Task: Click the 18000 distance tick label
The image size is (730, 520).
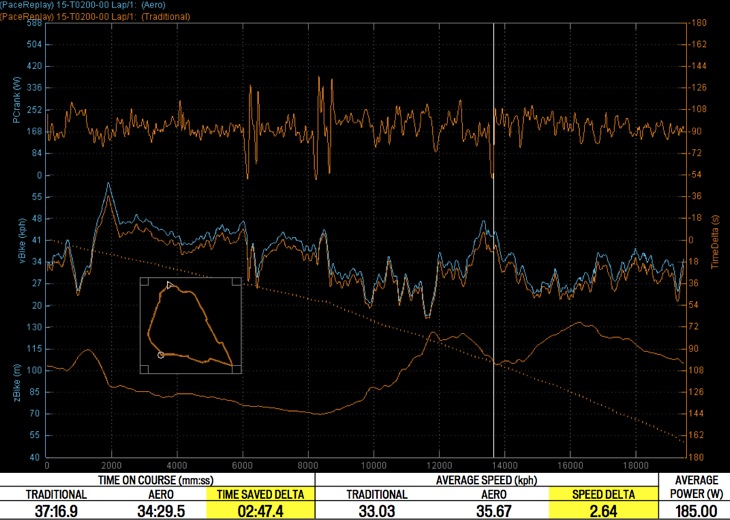Action: (x=635, y=466)
